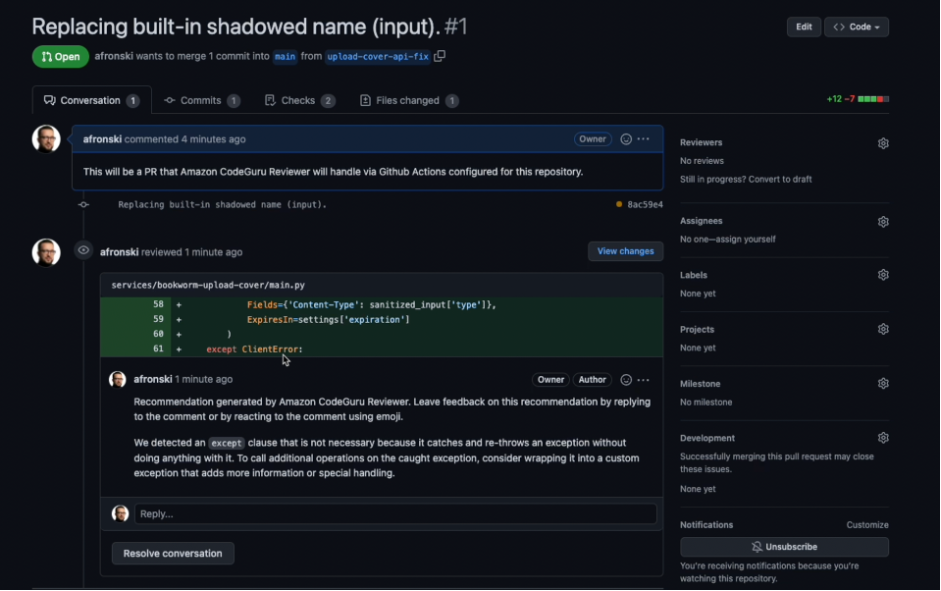Click the +12 additions count
This screenshot has height=591, width=941.
pos(834,99)
